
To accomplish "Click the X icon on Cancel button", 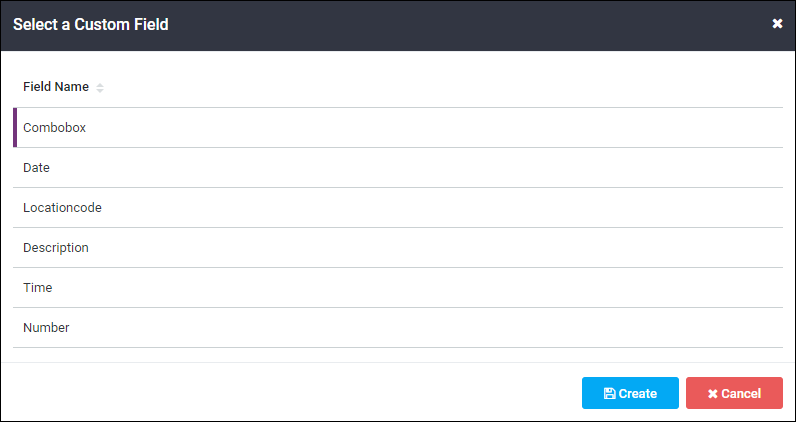I will point(712,394).
